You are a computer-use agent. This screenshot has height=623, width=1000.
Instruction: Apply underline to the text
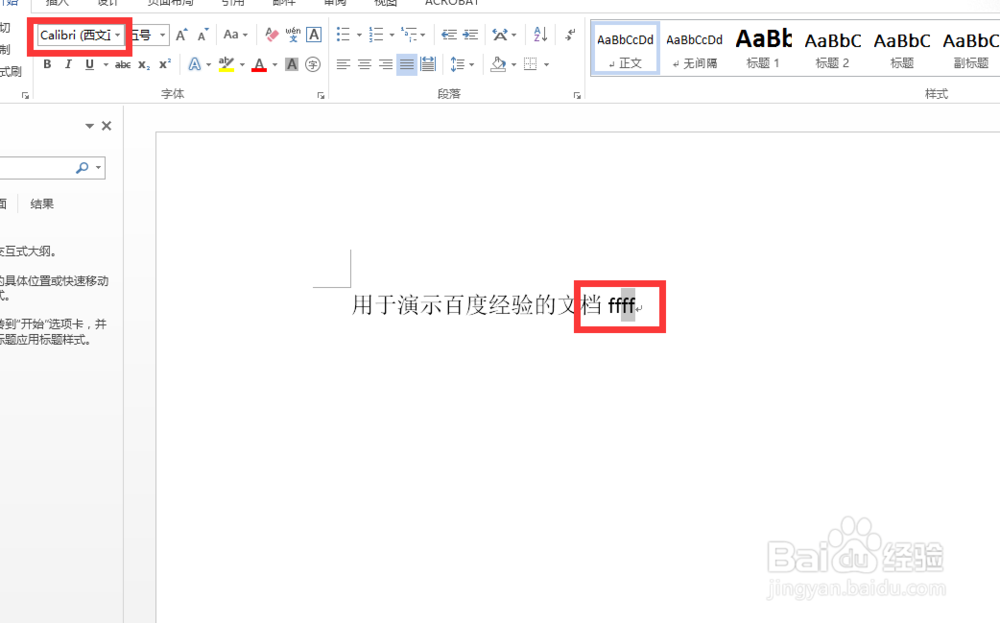[x=89, y=63]
